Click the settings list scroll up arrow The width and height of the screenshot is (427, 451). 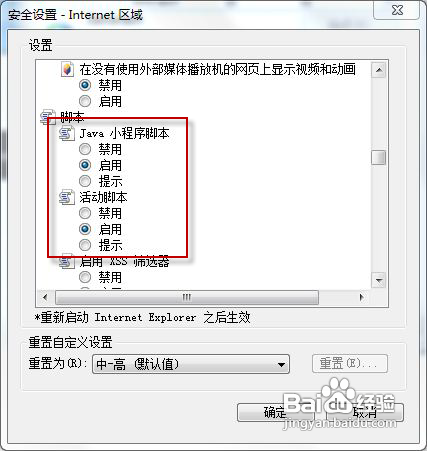pos(379,70)
